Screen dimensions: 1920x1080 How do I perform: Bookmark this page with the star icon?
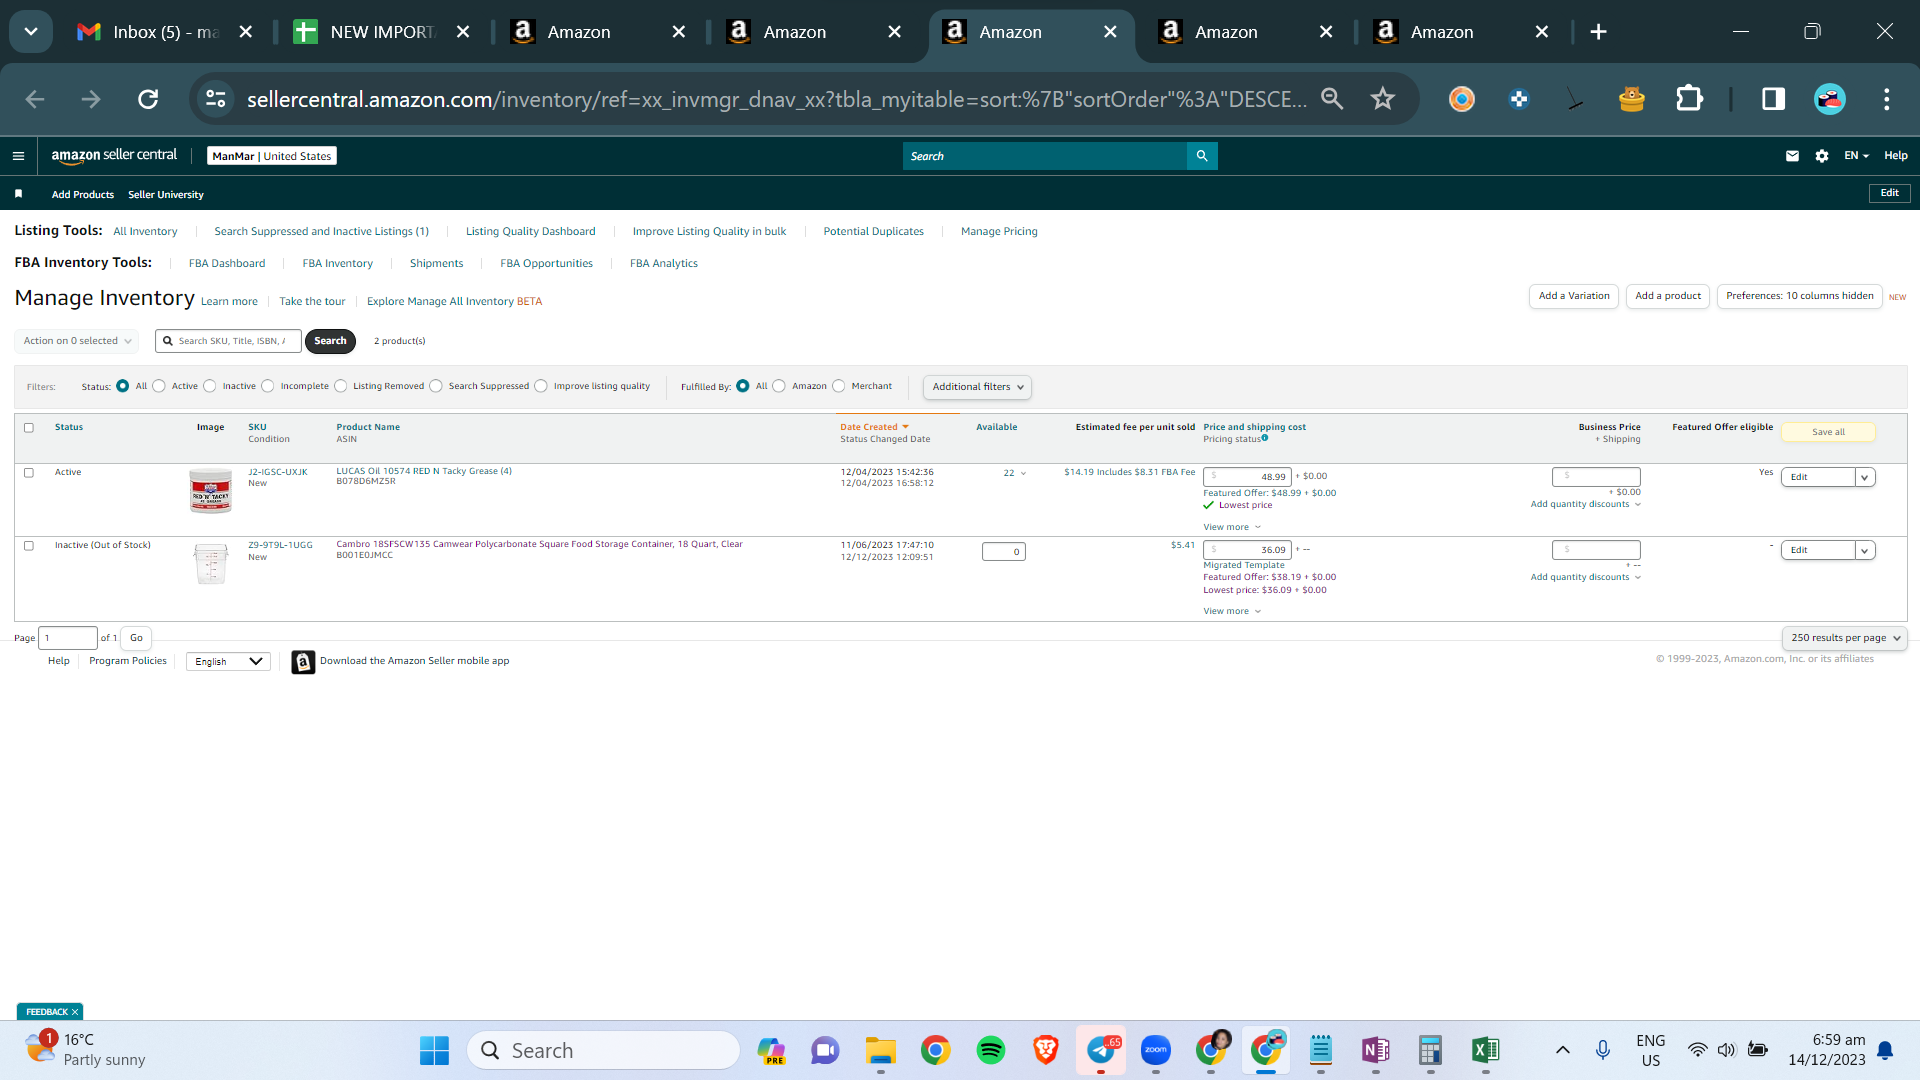1383,99
